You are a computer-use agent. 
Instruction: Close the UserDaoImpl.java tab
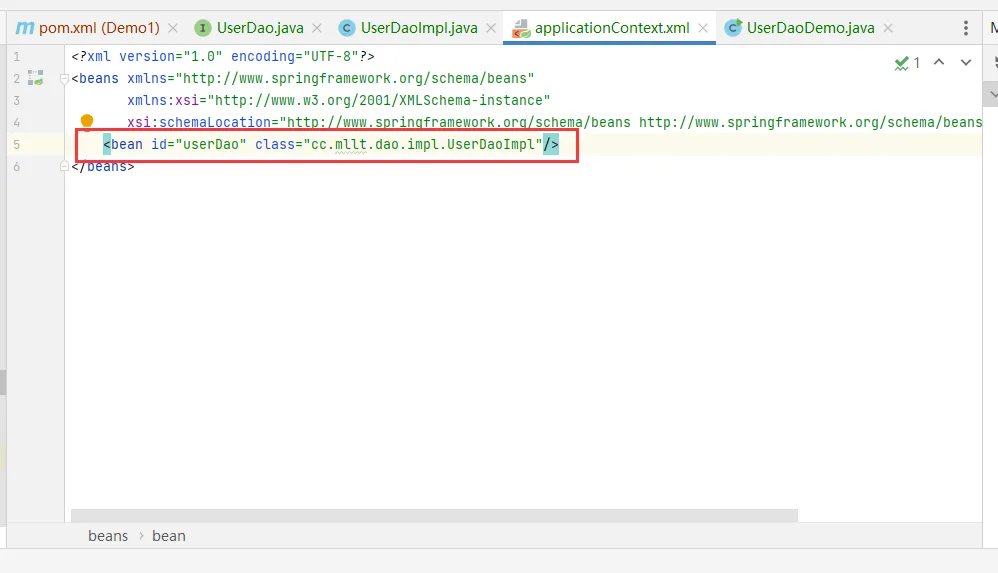tap(491, 28)
